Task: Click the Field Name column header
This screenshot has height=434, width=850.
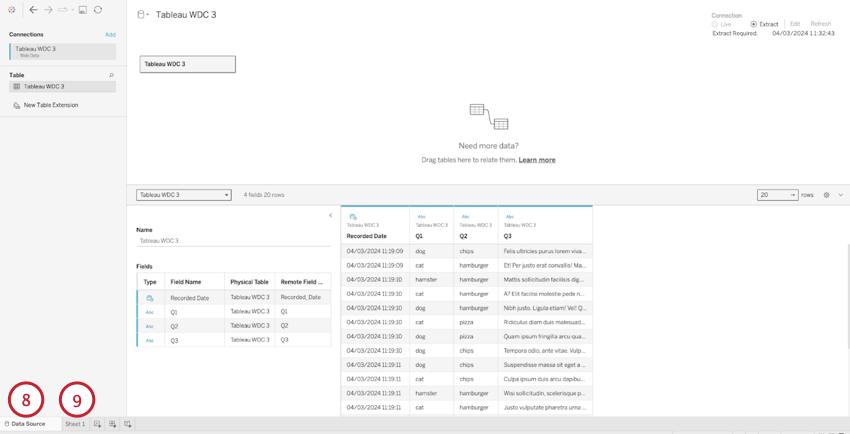Action: pos(186,282)
